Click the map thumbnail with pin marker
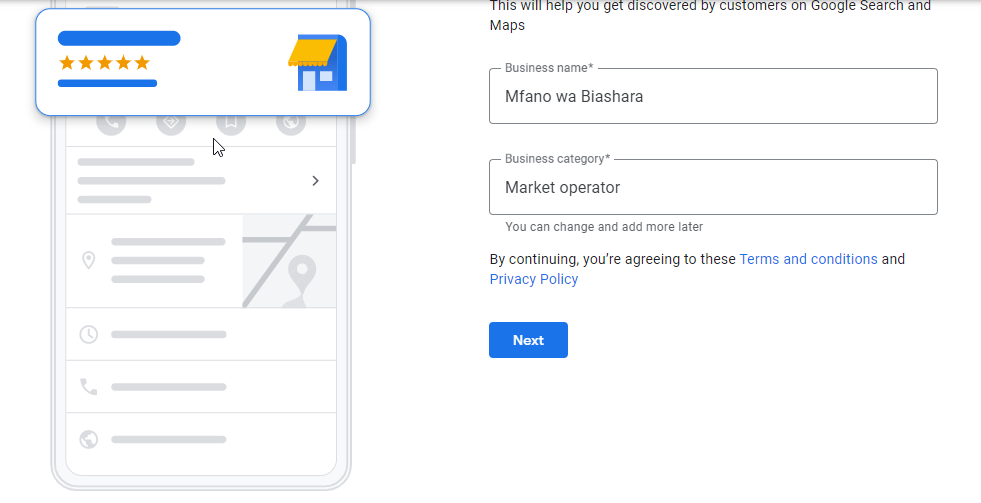This screenshot has height=503, width=981. click(x=289, y=261)
